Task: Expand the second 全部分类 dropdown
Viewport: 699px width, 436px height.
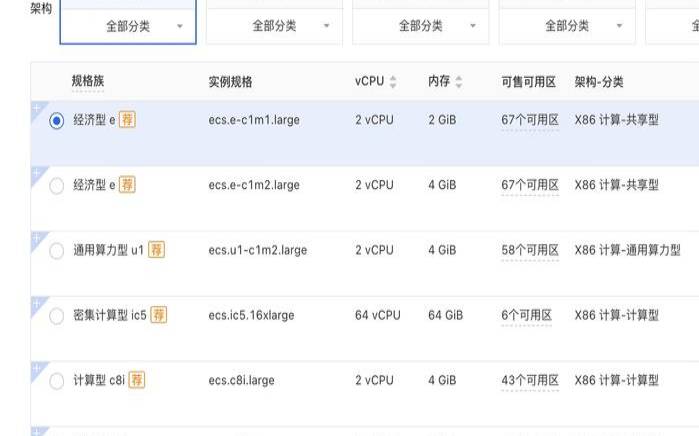Action: coord(274,26)
